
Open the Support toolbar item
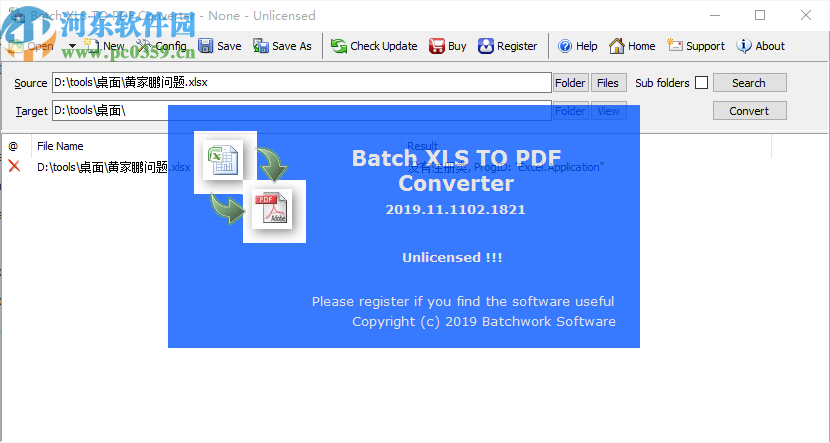(x=696, y=46)
